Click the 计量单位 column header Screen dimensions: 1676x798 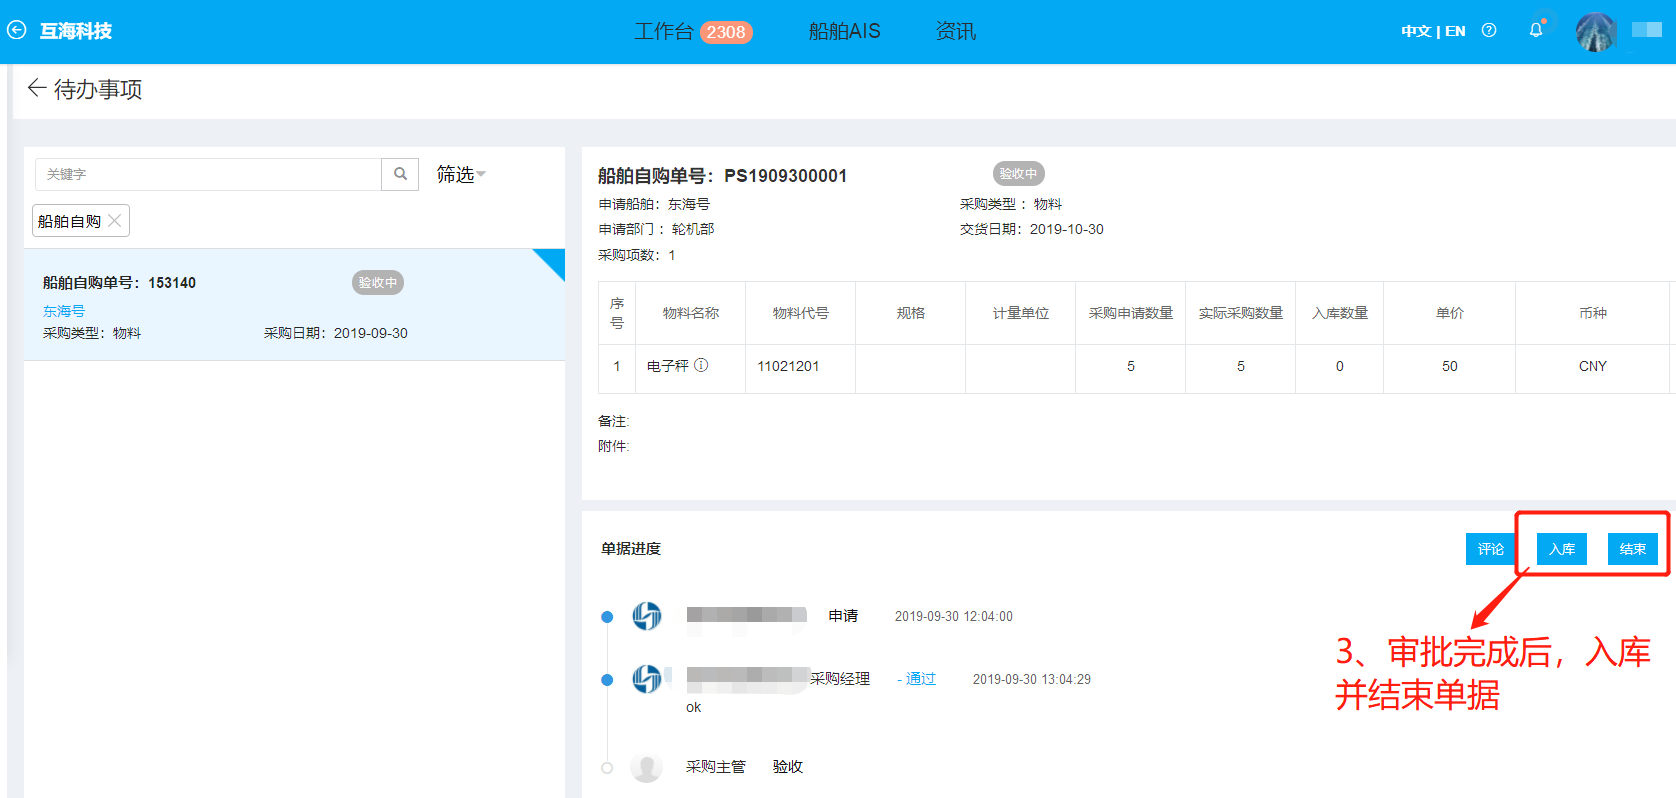pyautogui.click(x=1021, y=313)
